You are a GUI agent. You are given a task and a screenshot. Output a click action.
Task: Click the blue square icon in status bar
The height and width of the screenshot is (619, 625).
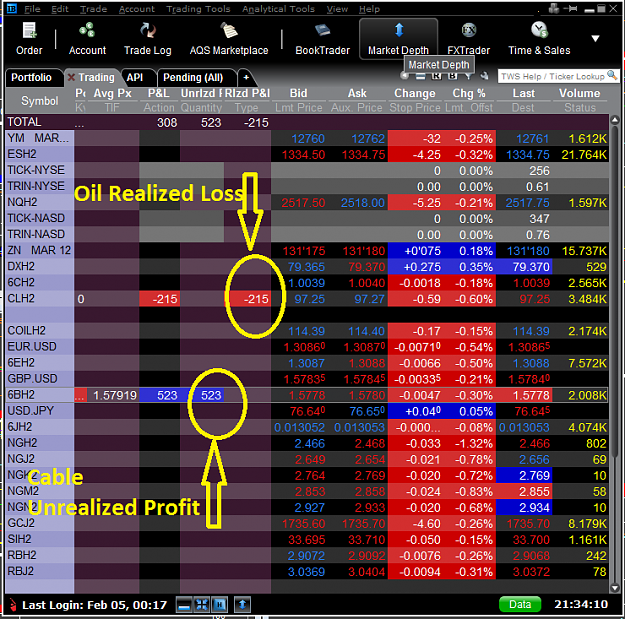point(219,605)
